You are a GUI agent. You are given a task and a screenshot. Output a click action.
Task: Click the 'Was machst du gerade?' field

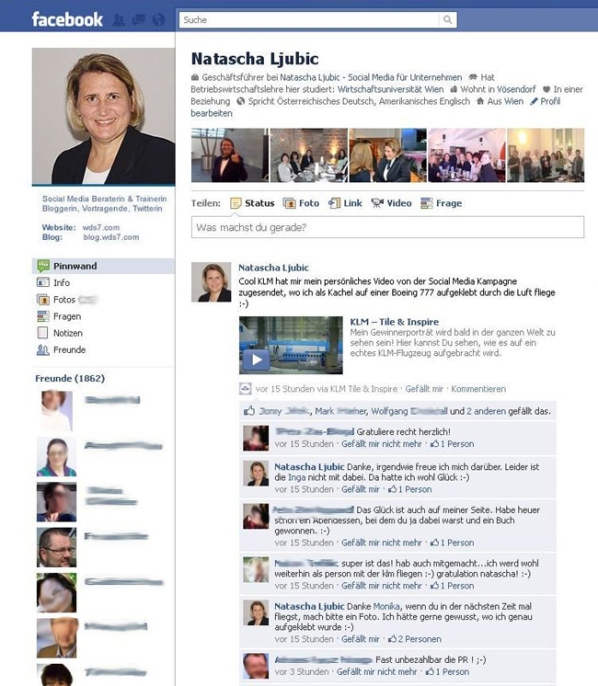(x=388, y=227)
